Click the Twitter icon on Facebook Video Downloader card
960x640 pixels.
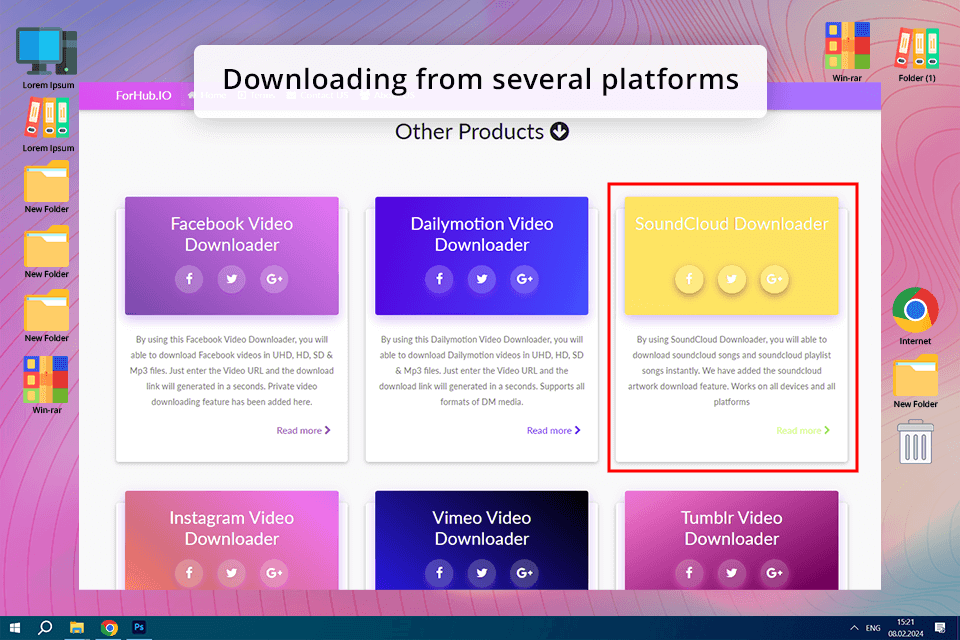[x=231, y=279]
